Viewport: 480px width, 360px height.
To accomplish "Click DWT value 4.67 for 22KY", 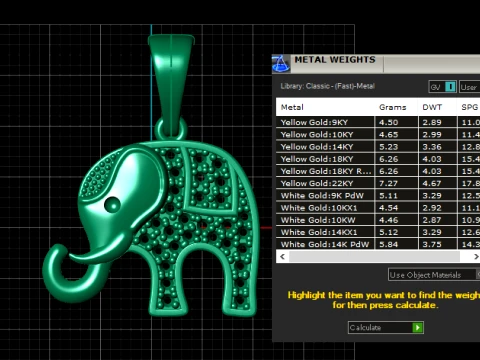I will [x=432, y=183].
